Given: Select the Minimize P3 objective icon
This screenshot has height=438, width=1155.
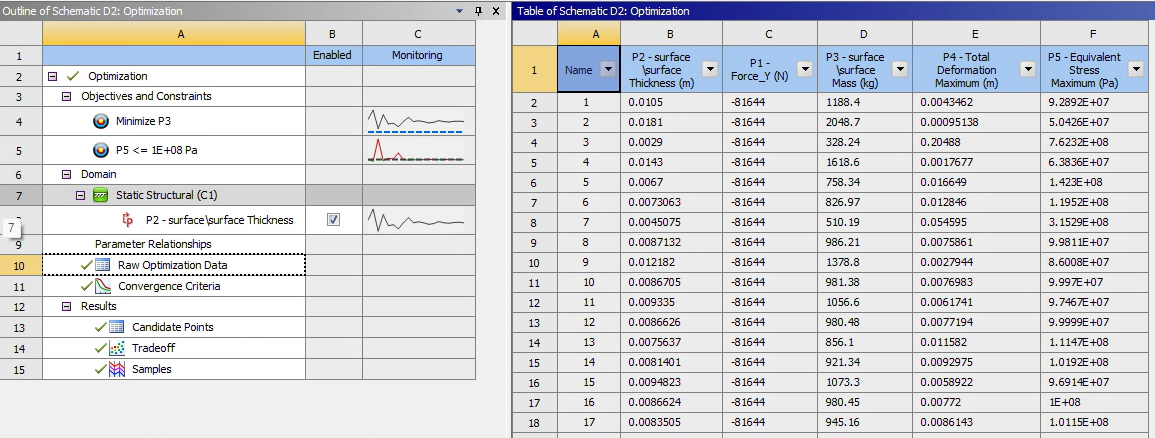Looking at the screenshot, I should 100,122.
